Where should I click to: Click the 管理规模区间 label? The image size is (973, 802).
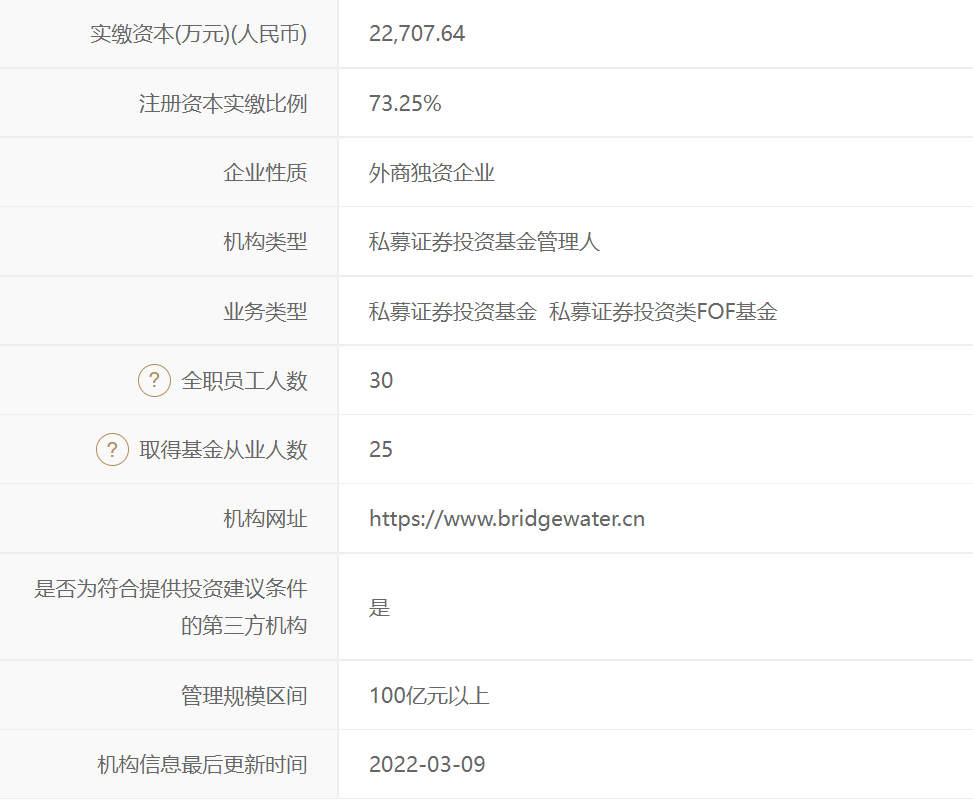244,696
